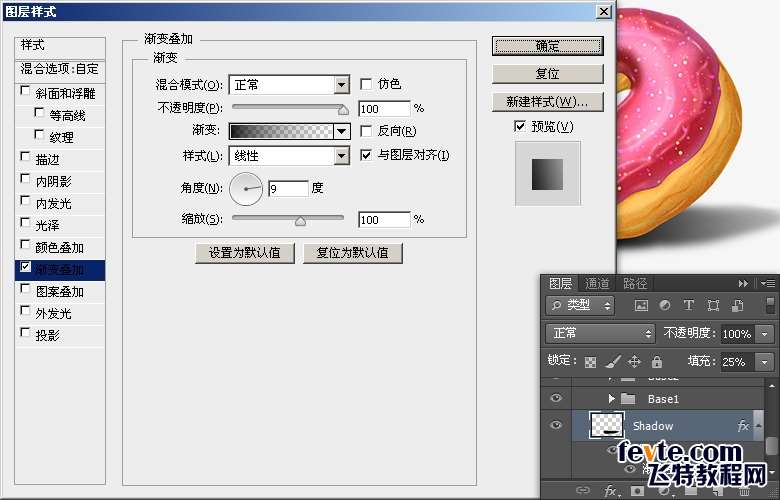Image resolution: width=780 pixels, height=500 pixels.
Task: Enable the 投影 drop shadow checkbox
Action: pos(25,332)
